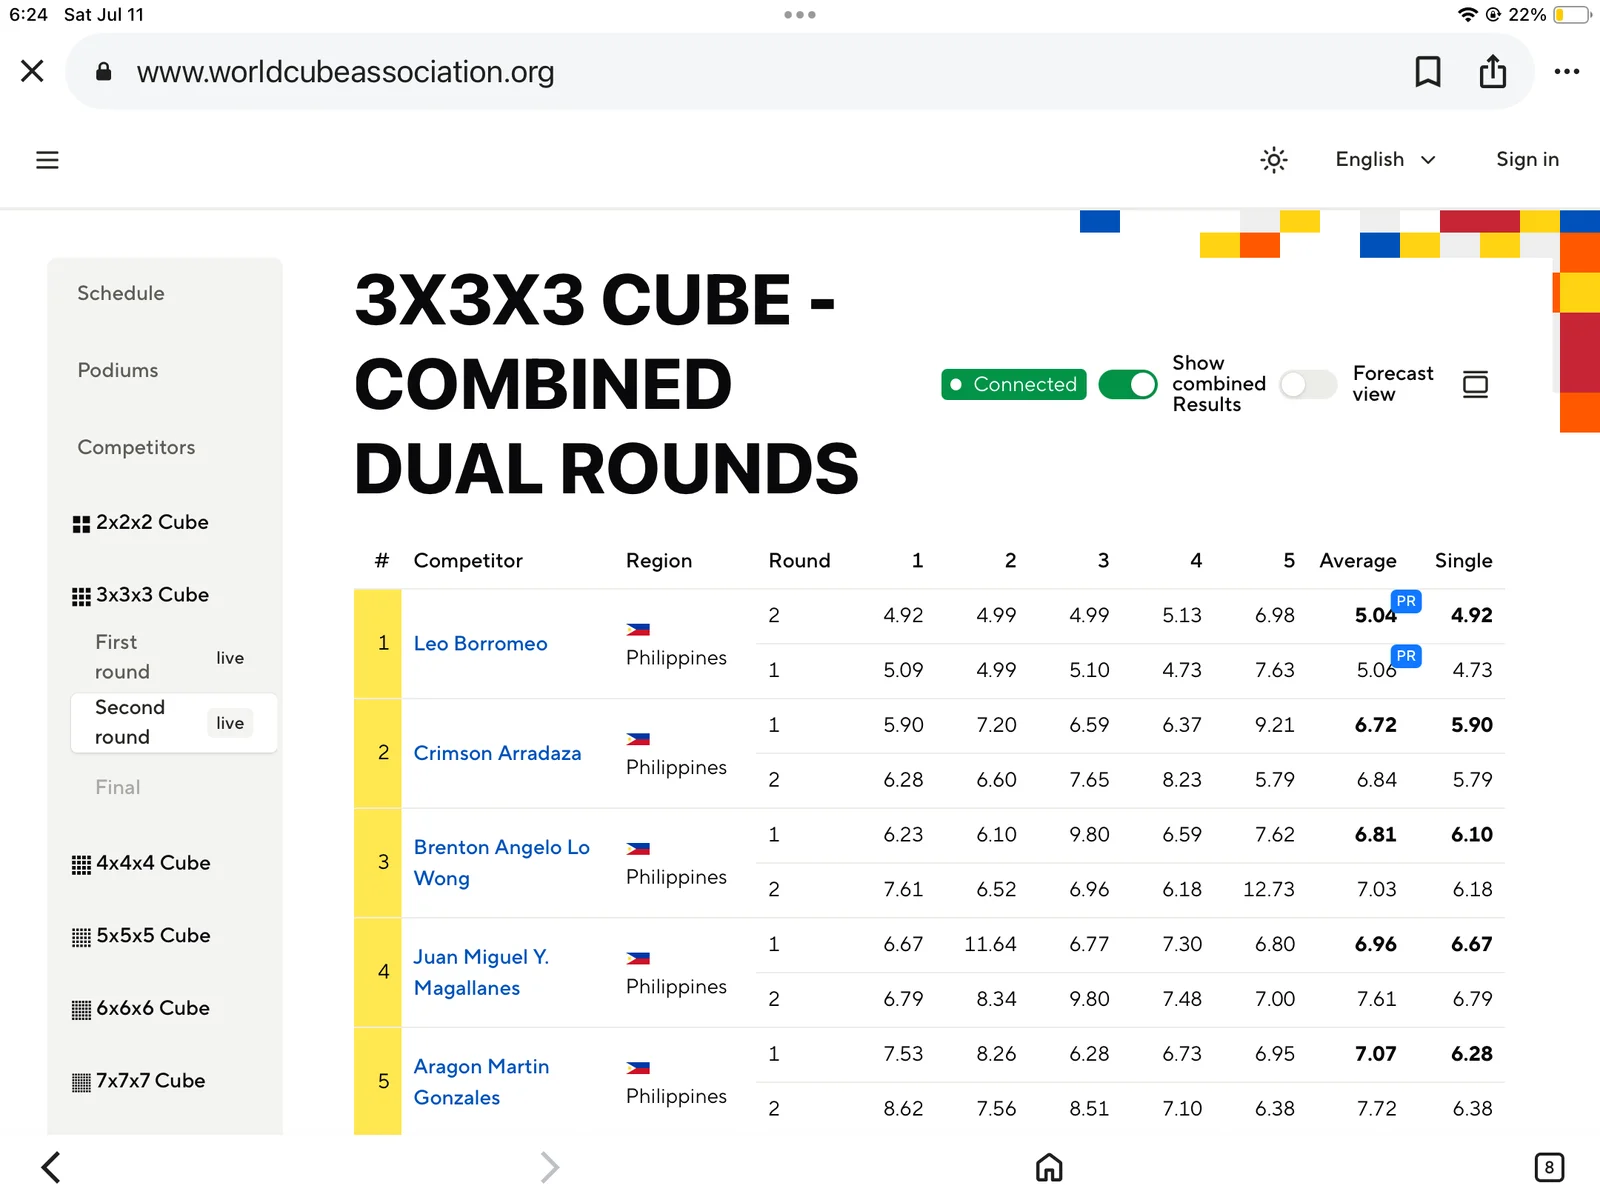The width and height of the screenshot is (1600, 1200).
Task: Open Crimson Arradaza's competitor profile
Action: pos(497,753)
